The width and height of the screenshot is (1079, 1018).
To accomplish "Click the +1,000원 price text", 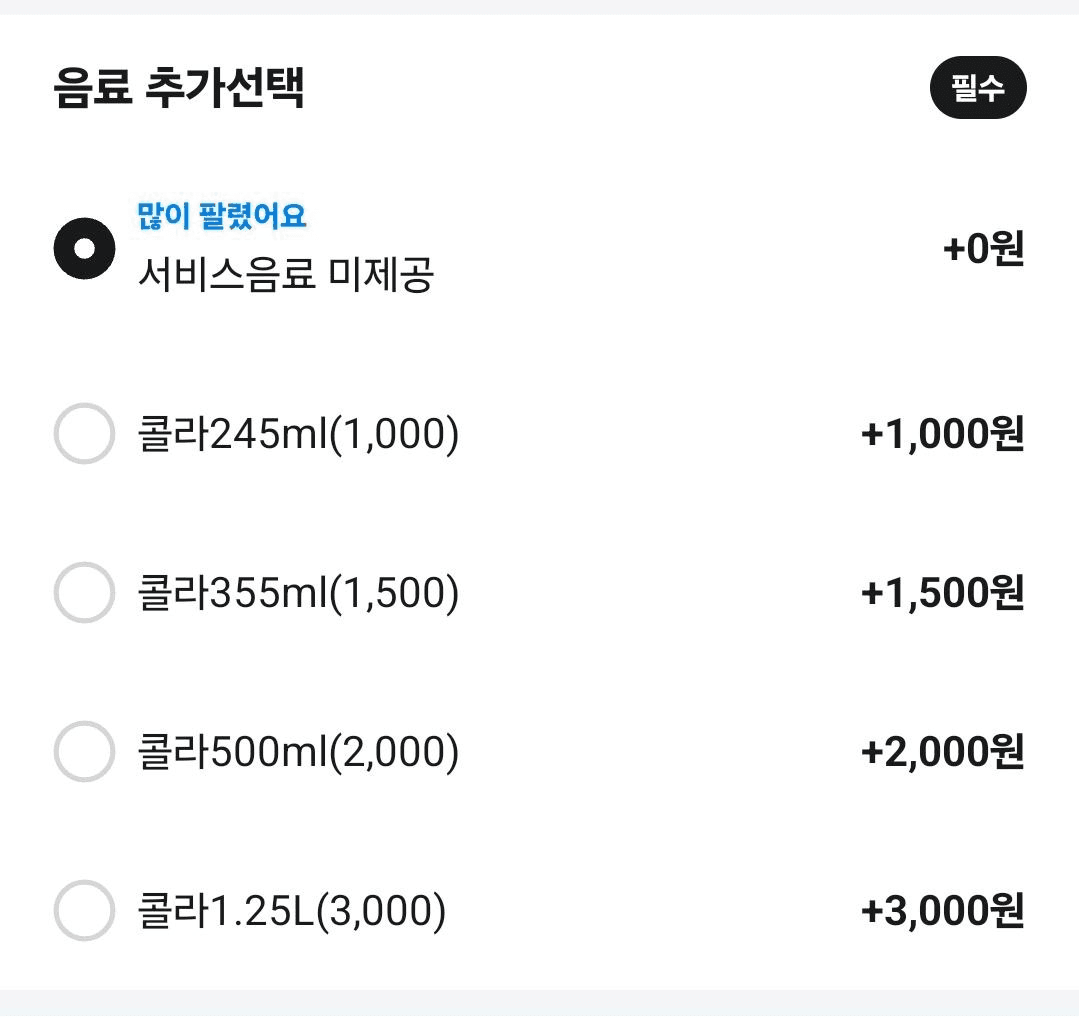I will point(942,434).
